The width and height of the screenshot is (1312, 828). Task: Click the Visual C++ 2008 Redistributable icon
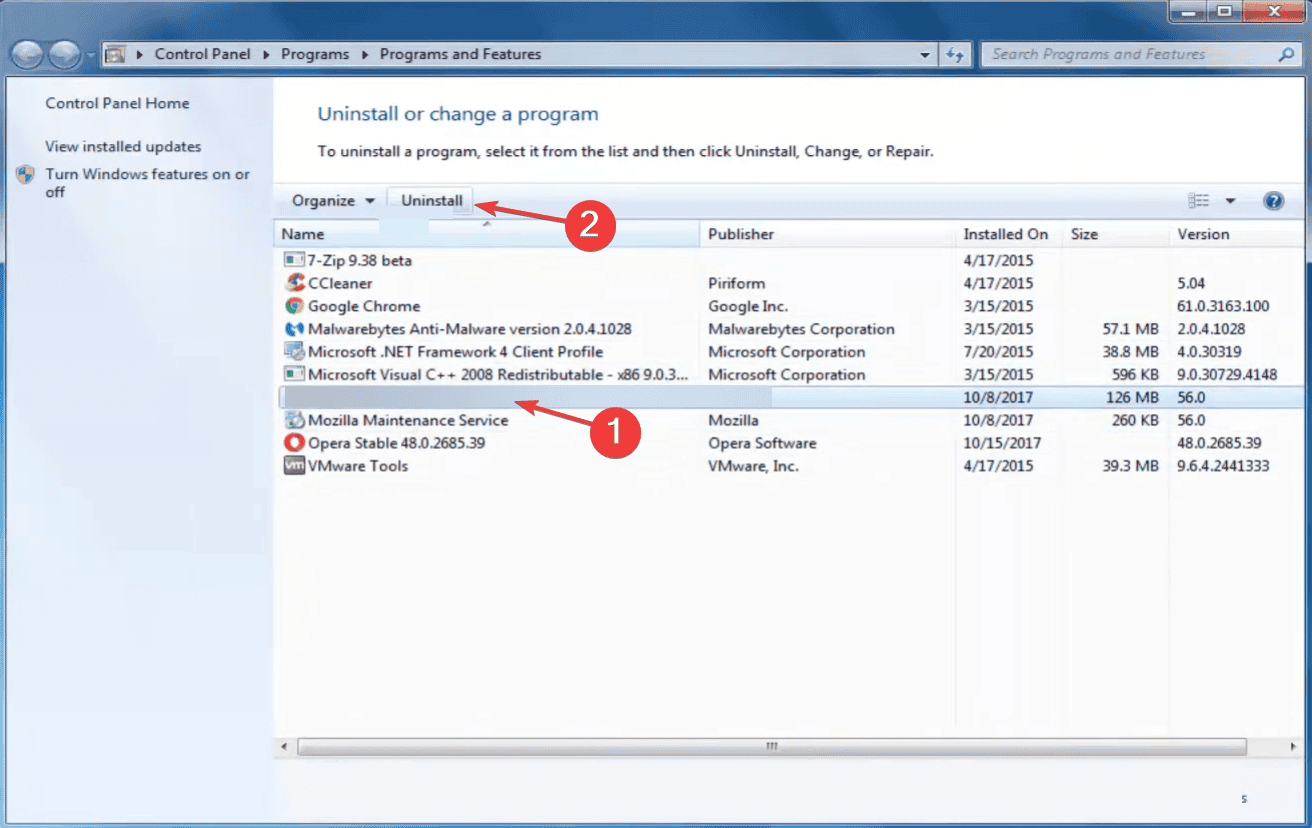(x=294, y=375)
